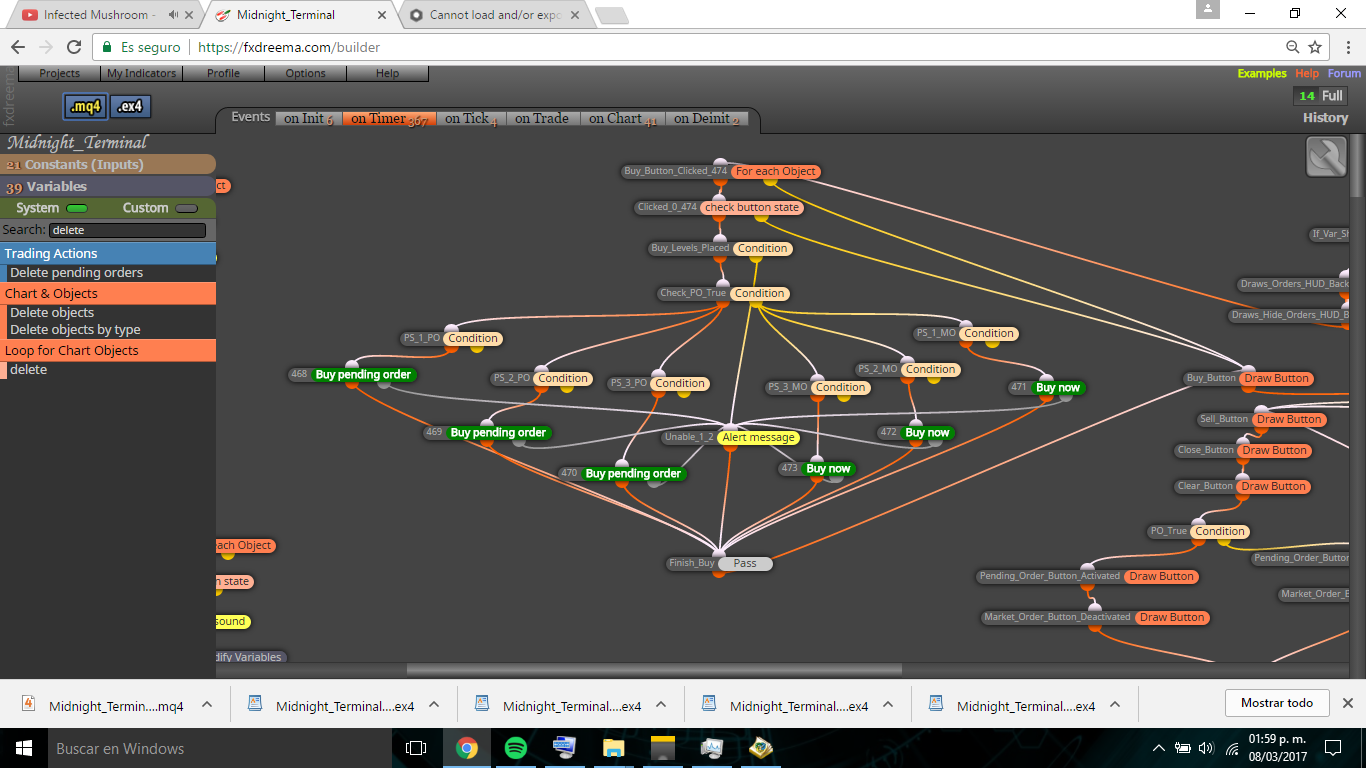1366x768 pixels.
Task: Open the History panel
Action: click(1325, 118)
